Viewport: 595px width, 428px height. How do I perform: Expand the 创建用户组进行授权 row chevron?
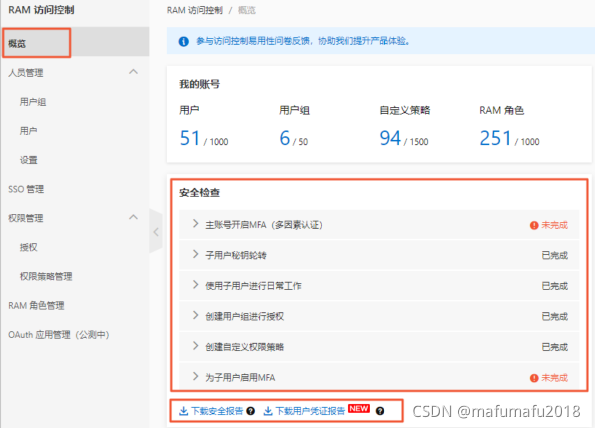[x=195, y=315]
